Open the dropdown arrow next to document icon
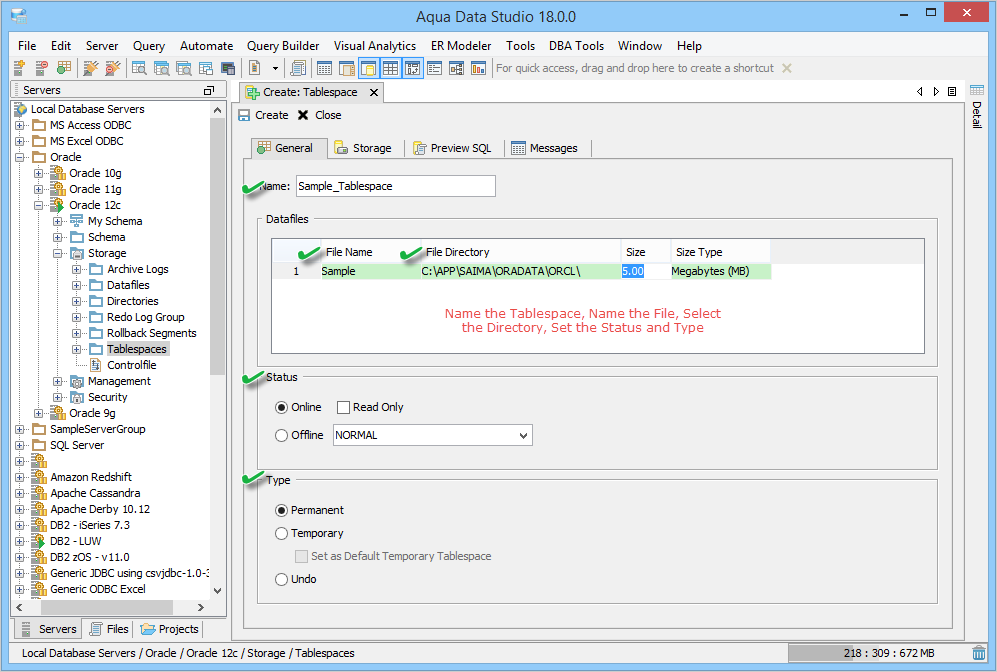Screen dimensions: 997x672 coord(275,68)
